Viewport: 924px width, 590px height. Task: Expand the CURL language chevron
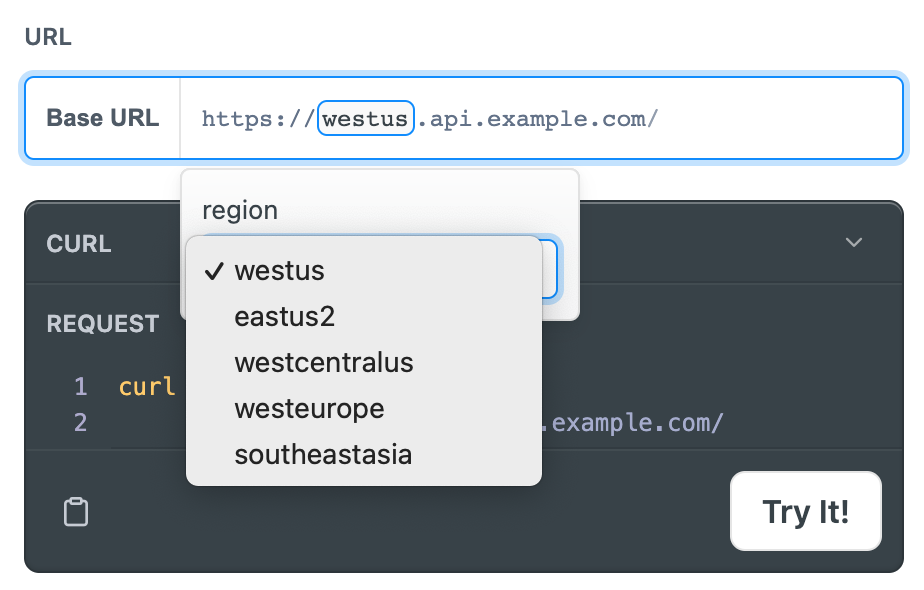853,242
